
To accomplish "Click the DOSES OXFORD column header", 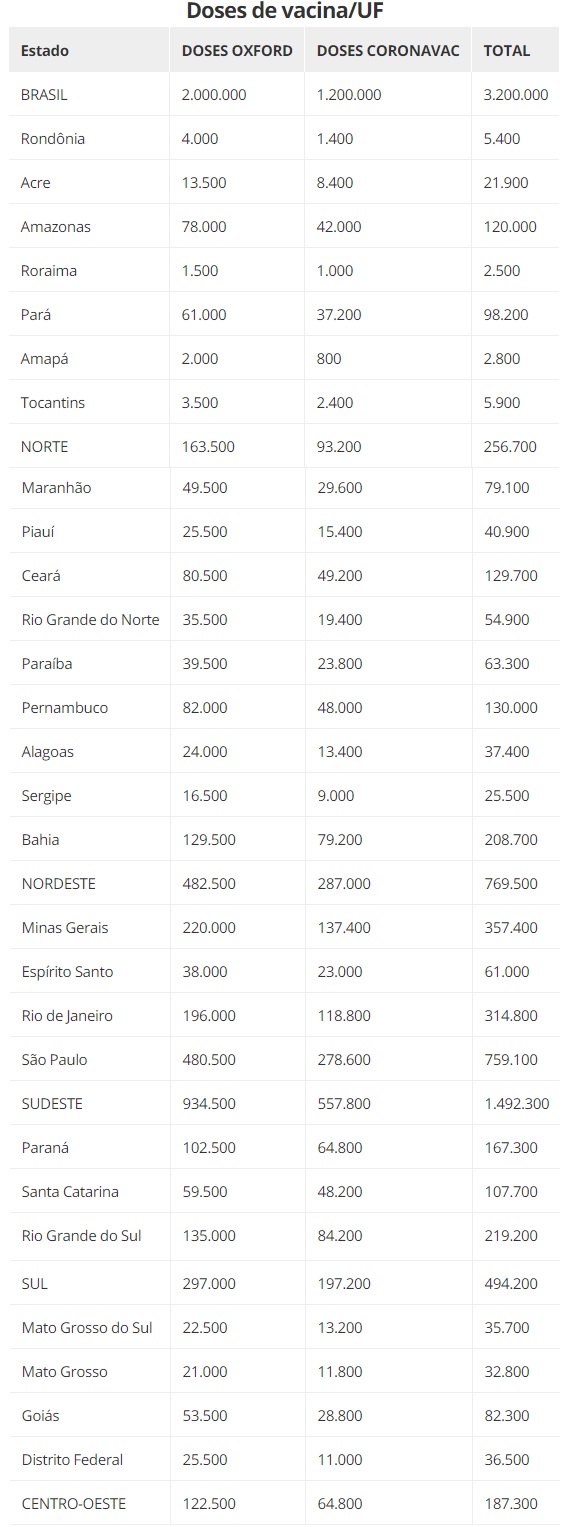I will click(237, 51).
